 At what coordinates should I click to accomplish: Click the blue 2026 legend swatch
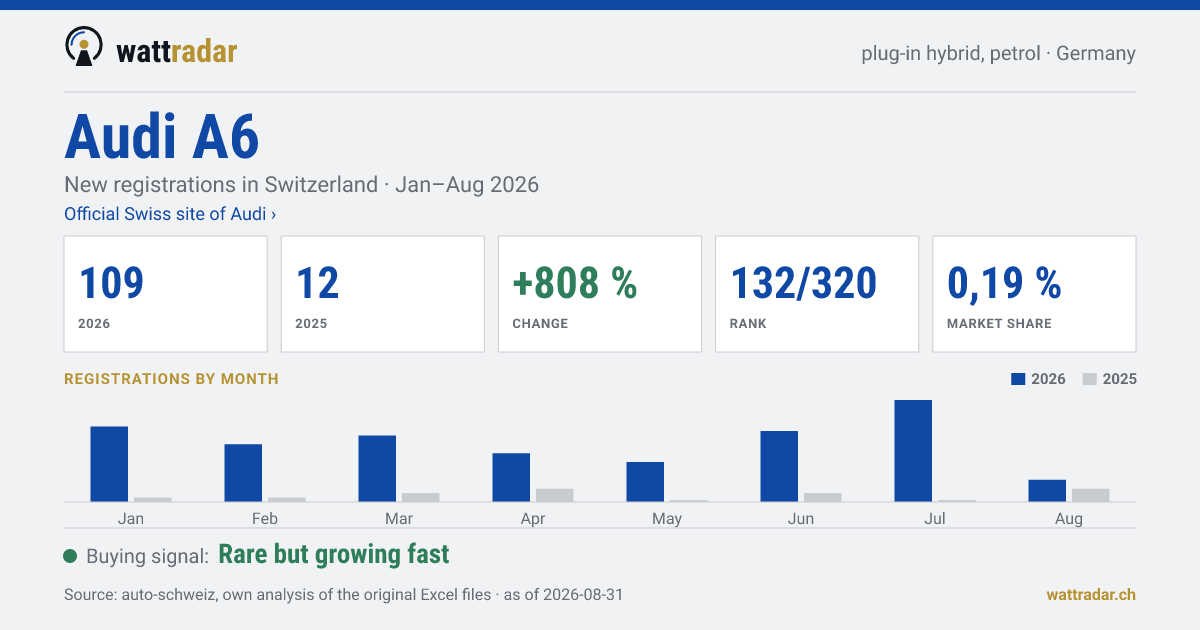click(1019, 379)
